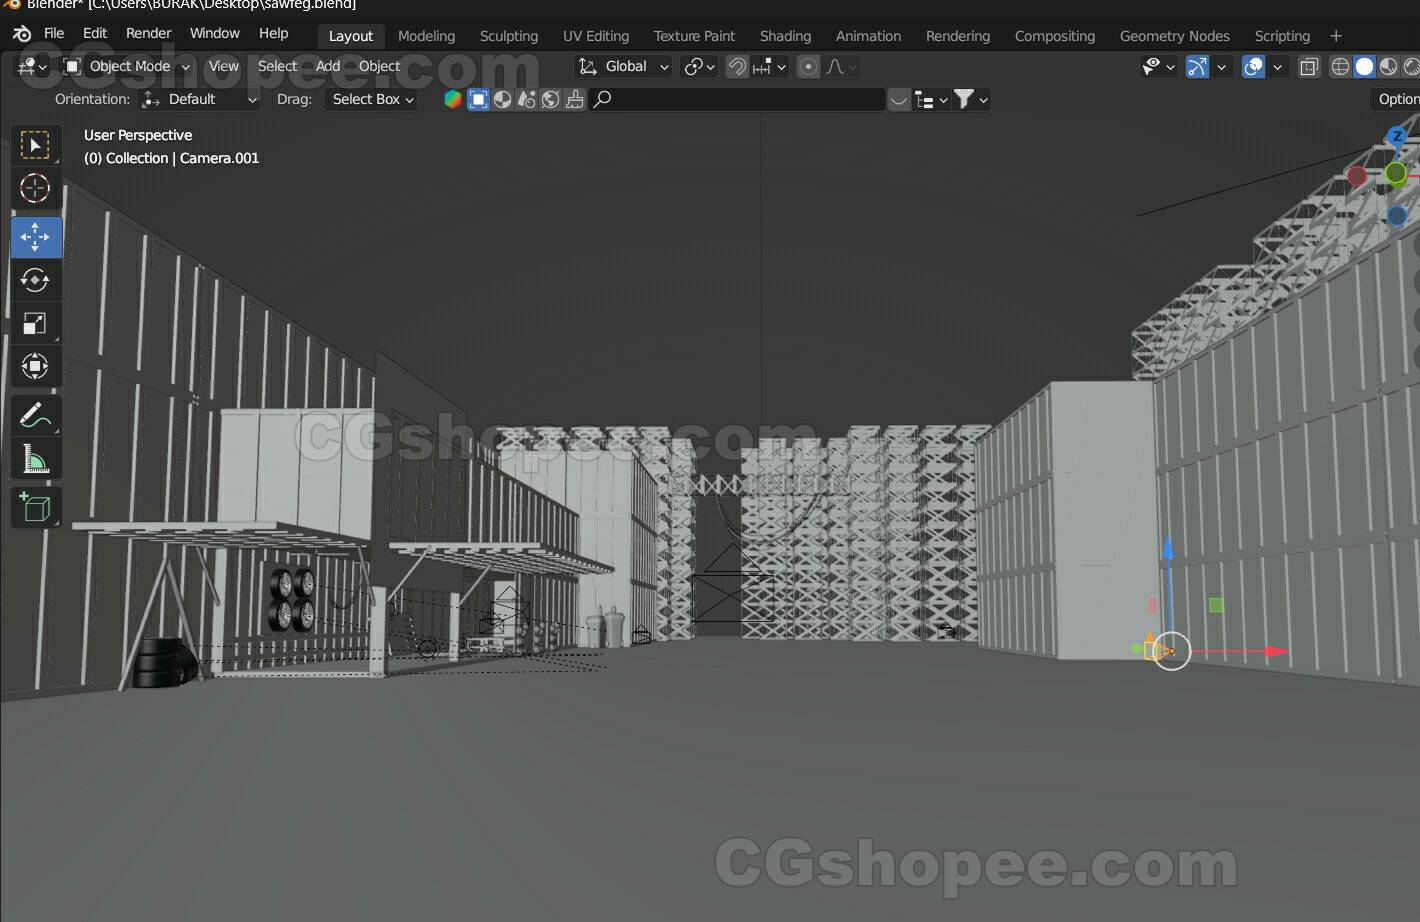This screenshot has height=922, width=1420.
Task: Open the viewport Select menu
Action: tap(277, 66)
